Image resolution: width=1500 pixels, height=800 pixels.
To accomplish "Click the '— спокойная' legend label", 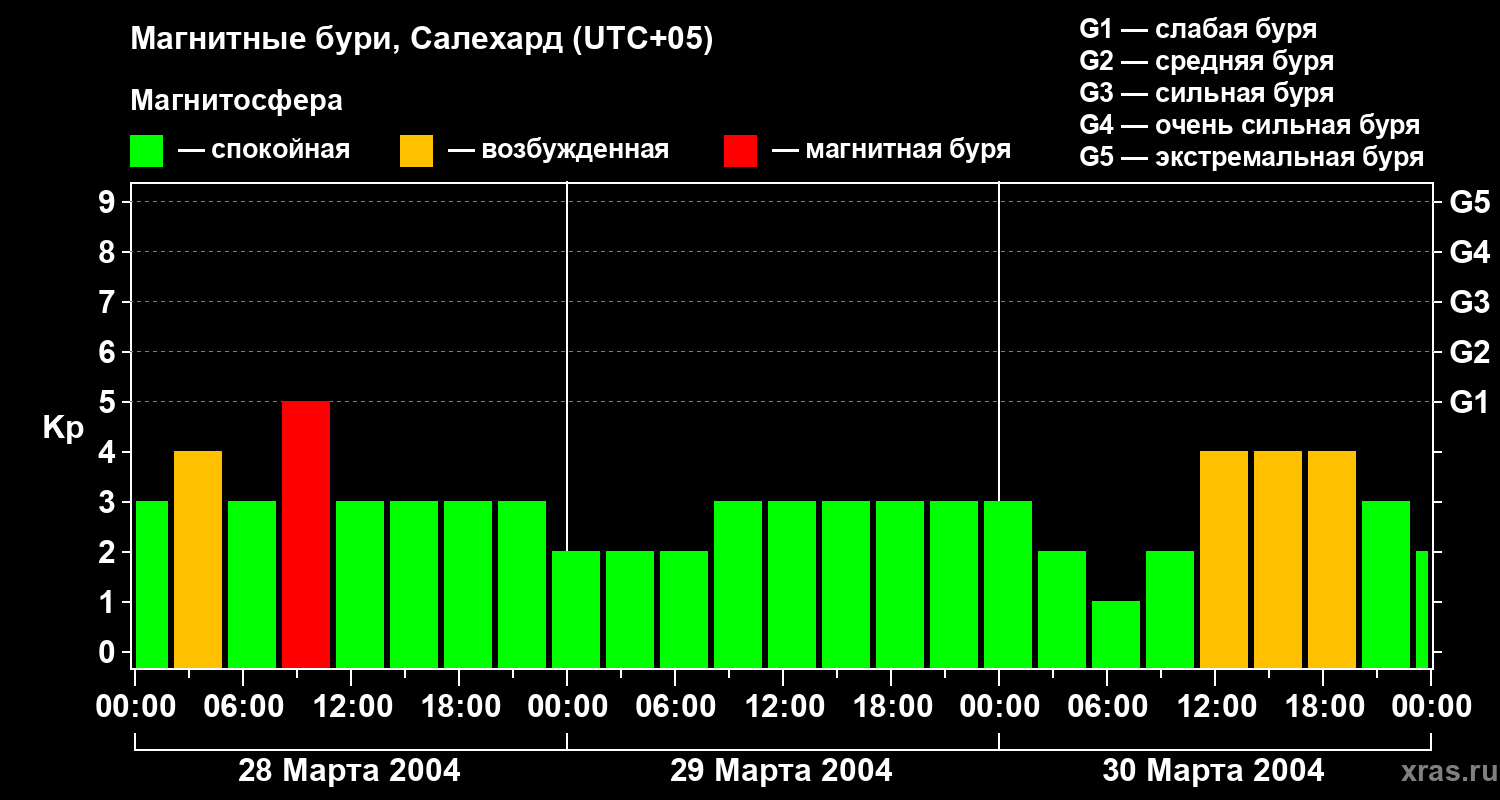I will coord(264,150).
